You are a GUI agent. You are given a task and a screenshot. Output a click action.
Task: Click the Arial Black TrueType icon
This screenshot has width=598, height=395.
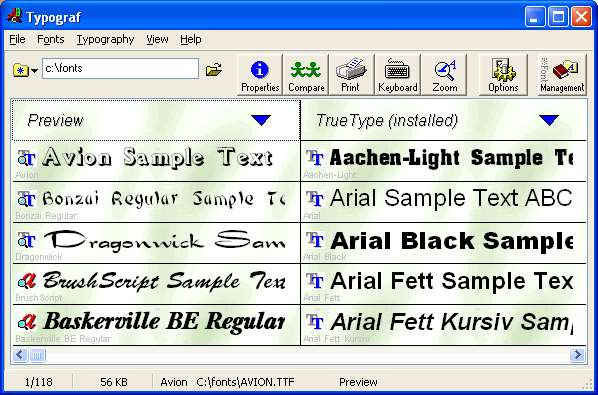315,239
